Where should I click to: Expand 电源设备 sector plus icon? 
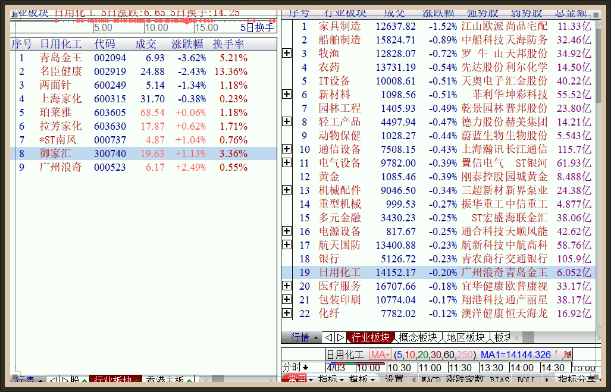(x=287, y=231)
